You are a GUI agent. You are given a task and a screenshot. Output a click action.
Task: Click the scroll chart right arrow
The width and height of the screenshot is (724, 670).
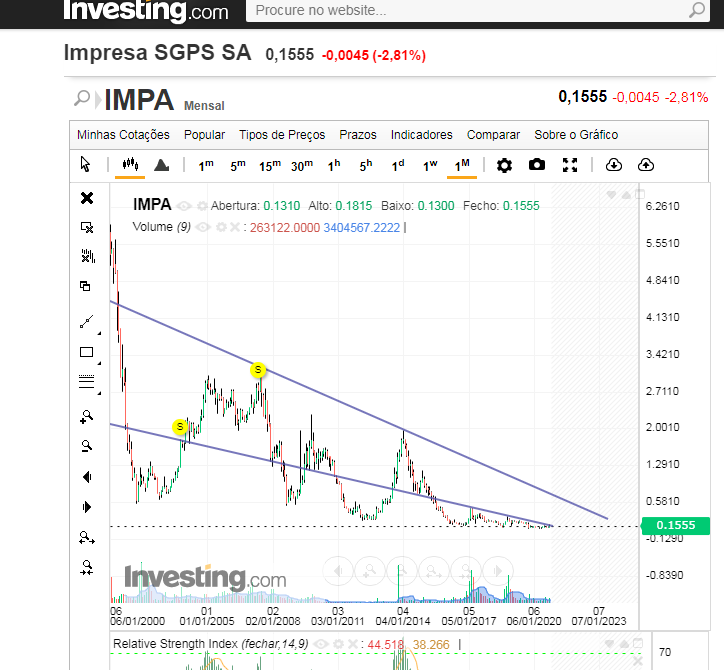[x=87, y=507]
